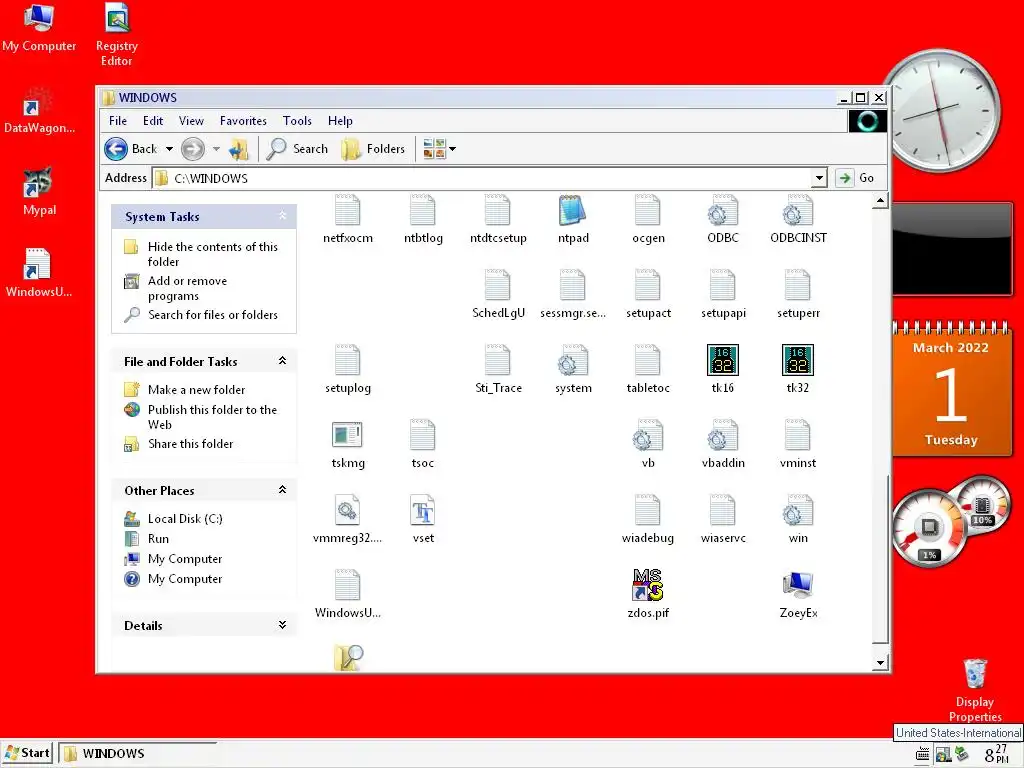Select the zdos.pif MS-DOS shortcut icon
This screenshot has height=768, width=1024.
(647, 584)
